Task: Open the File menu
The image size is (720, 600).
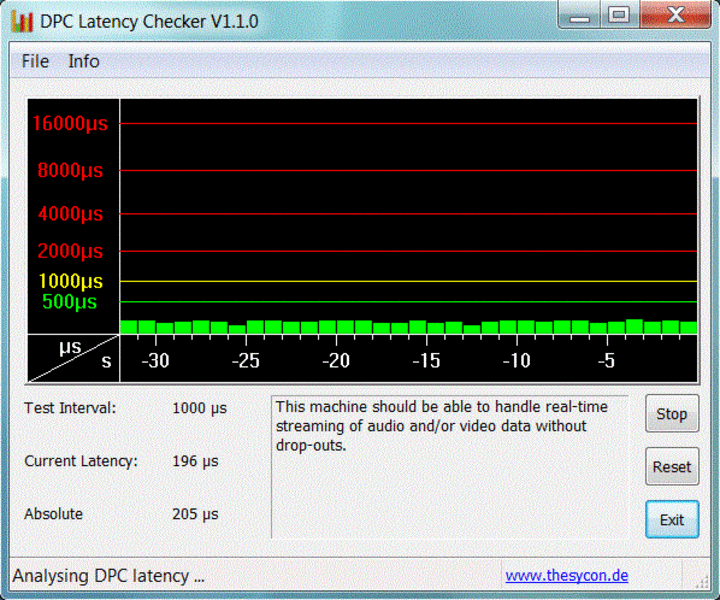Action: coord(35,62)
